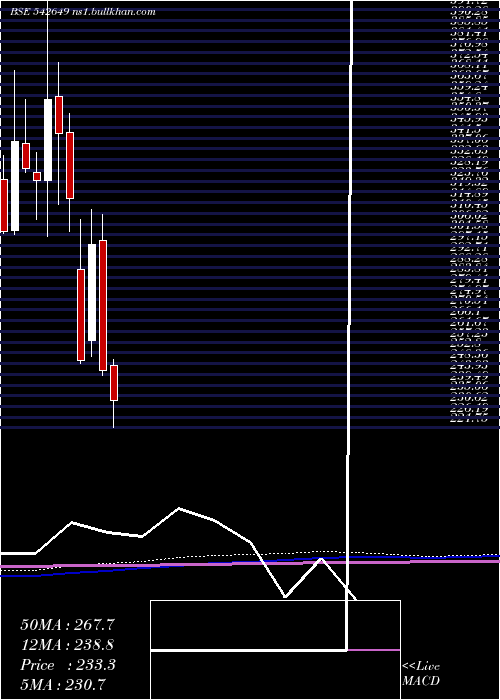Select the 50MA : 267.7 value
500x700 pixels.
pyautogui.click(x=66, y=625)
